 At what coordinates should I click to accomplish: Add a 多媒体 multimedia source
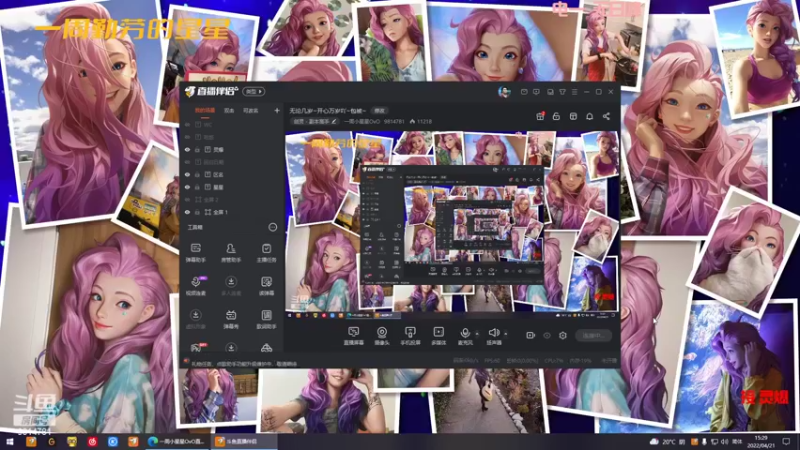tap(438, 336)
